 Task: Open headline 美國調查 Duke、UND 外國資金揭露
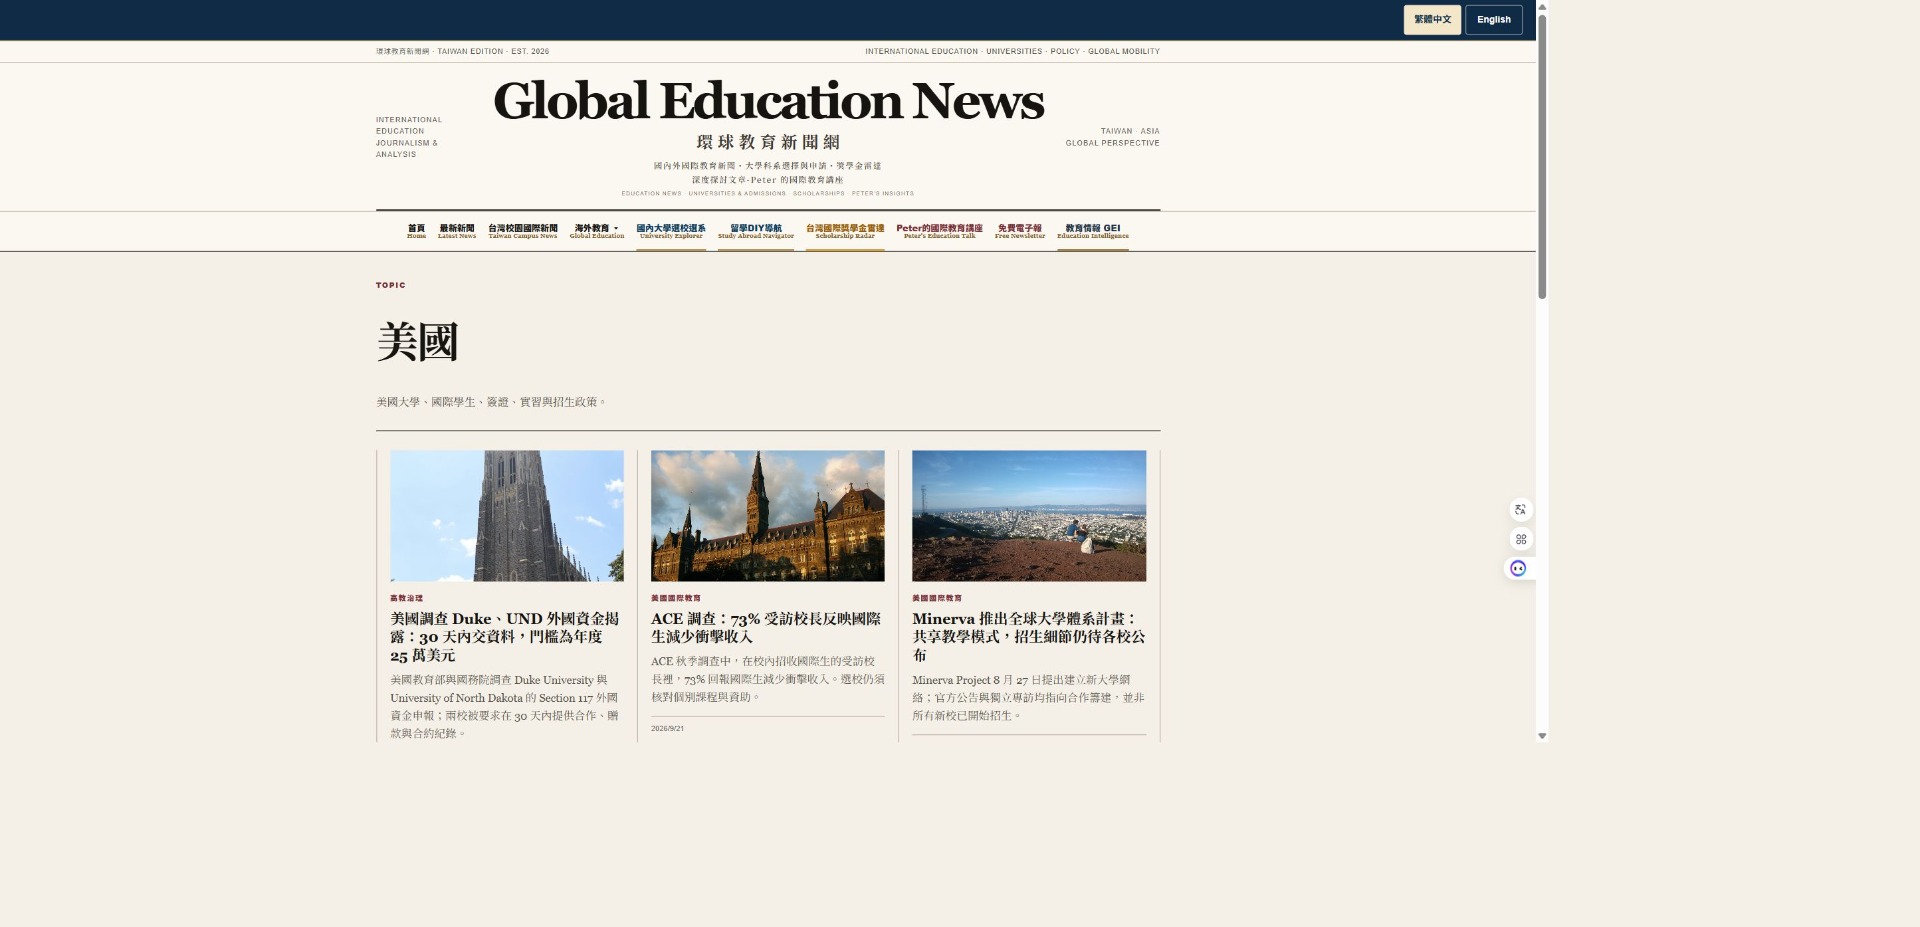pyautogui.click(x=505, y=637)
